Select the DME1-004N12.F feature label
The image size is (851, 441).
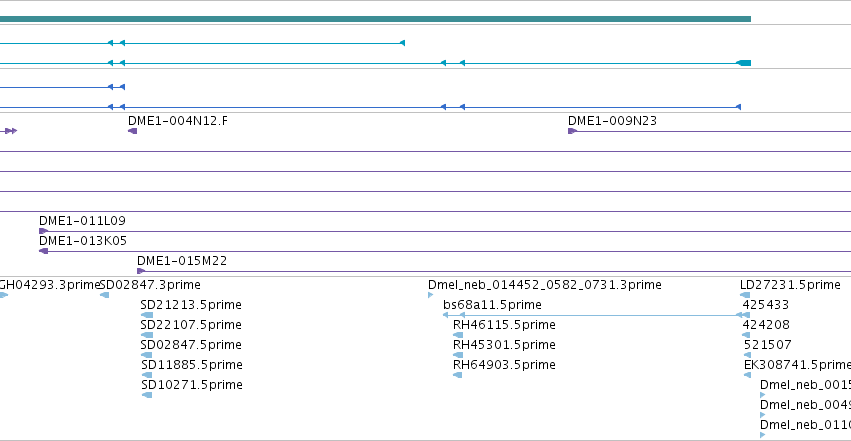tap(178, 121)
